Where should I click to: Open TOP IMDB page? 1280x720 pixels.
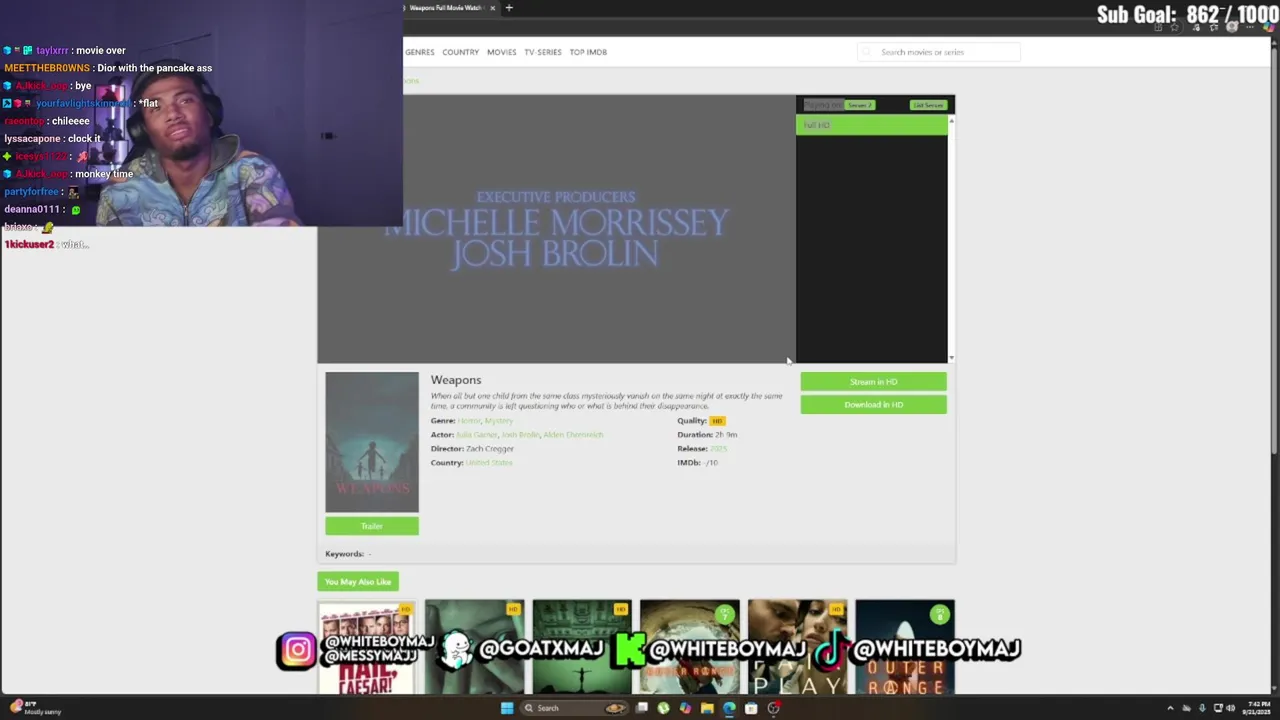[x=588, y=52]
